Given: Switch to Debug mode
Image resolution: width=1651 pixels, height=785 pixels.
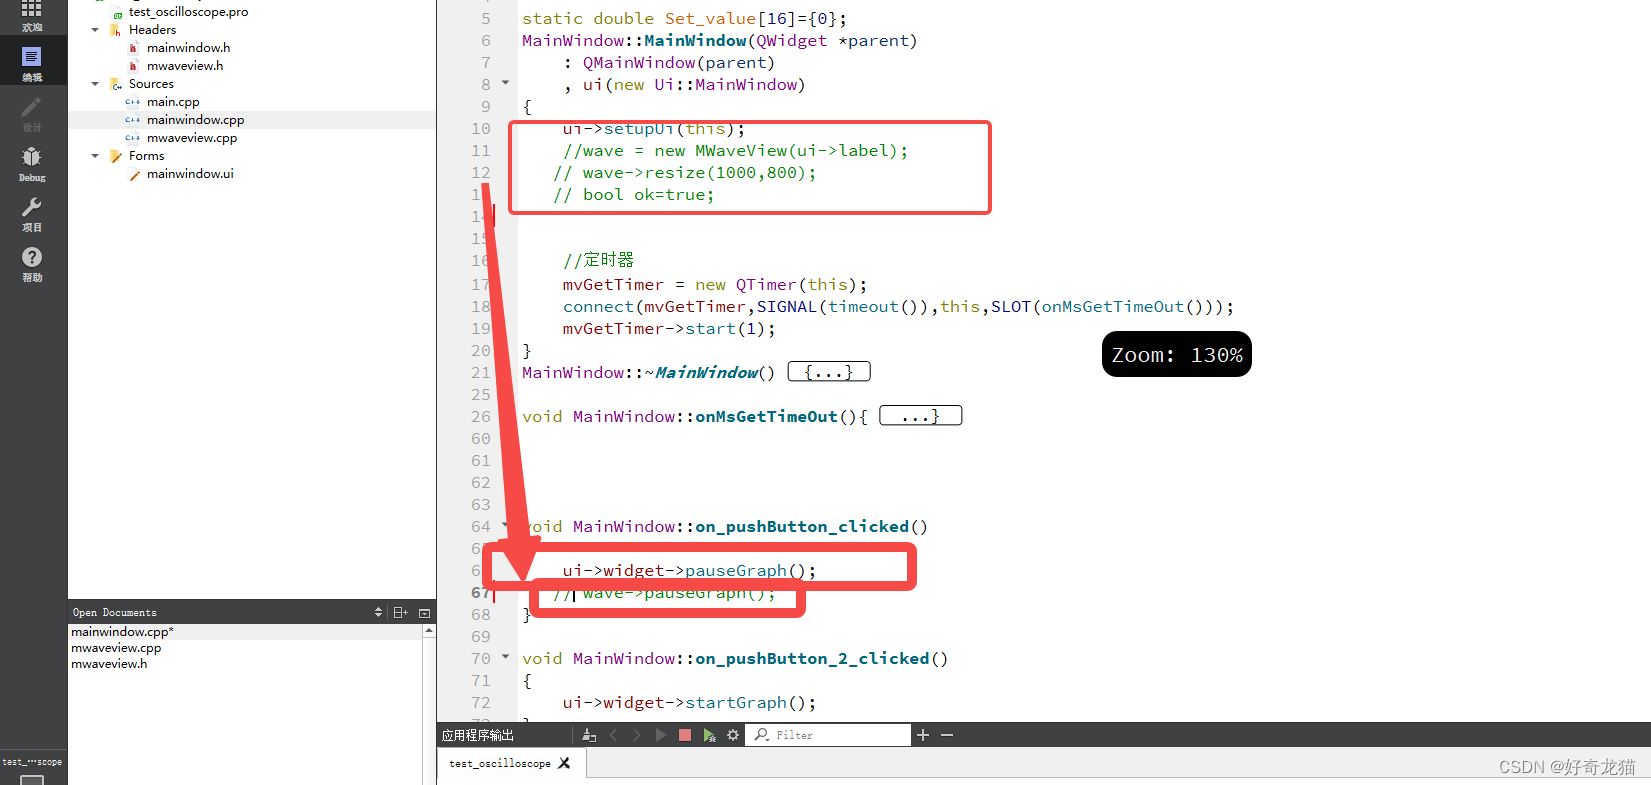Looking at the screenshot, I should (x=32, y=163).
